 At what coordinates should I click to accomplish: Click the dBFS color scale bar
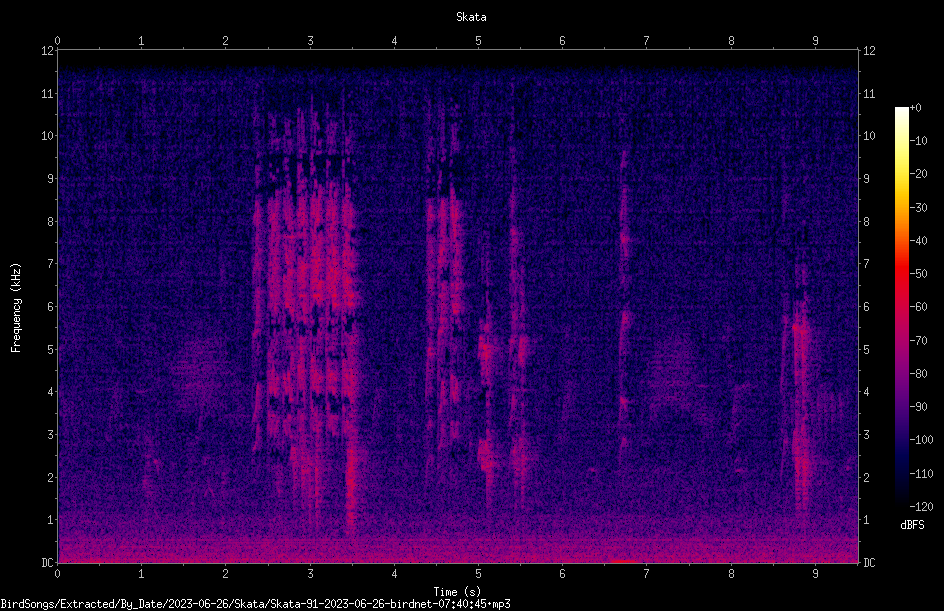(x=901, y=306)
